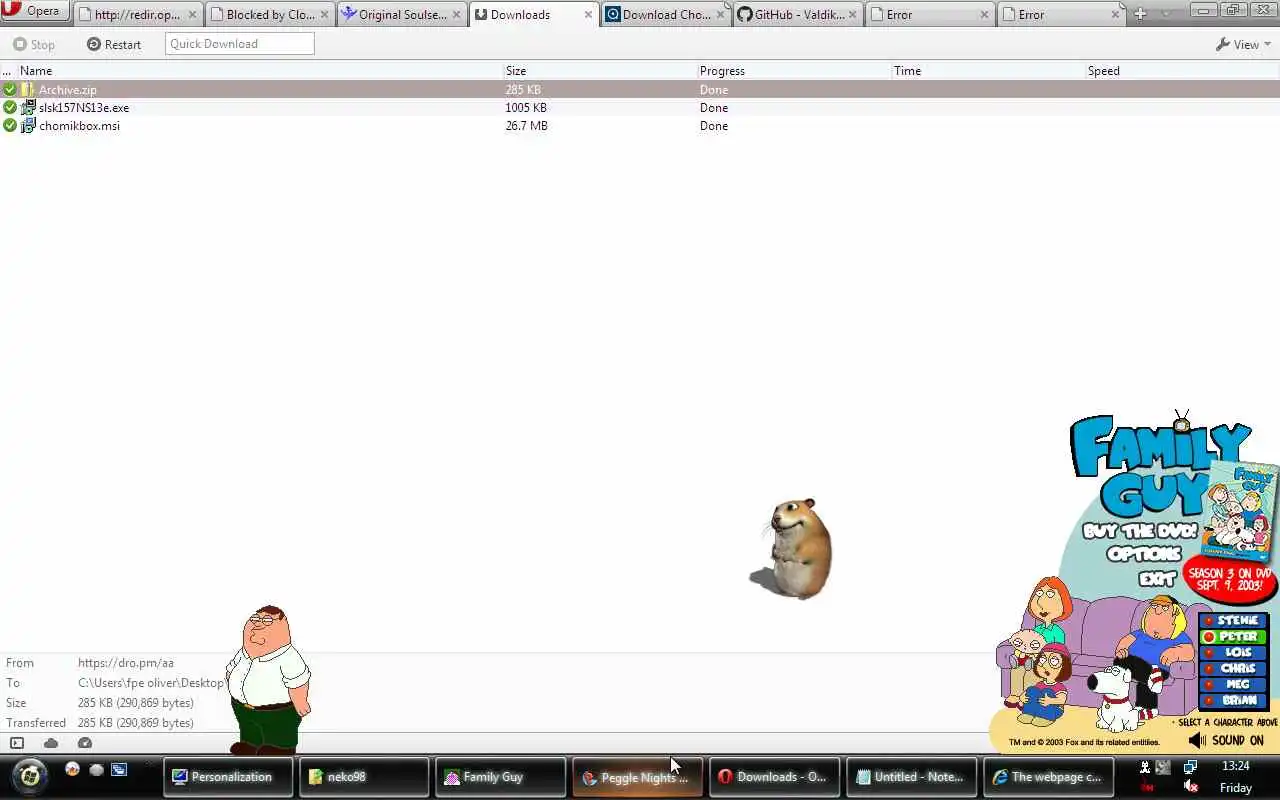This screenshot has height=800, width=1280.
Task: Click the Peter Griffin desktop character
Action: coord(269,679)
